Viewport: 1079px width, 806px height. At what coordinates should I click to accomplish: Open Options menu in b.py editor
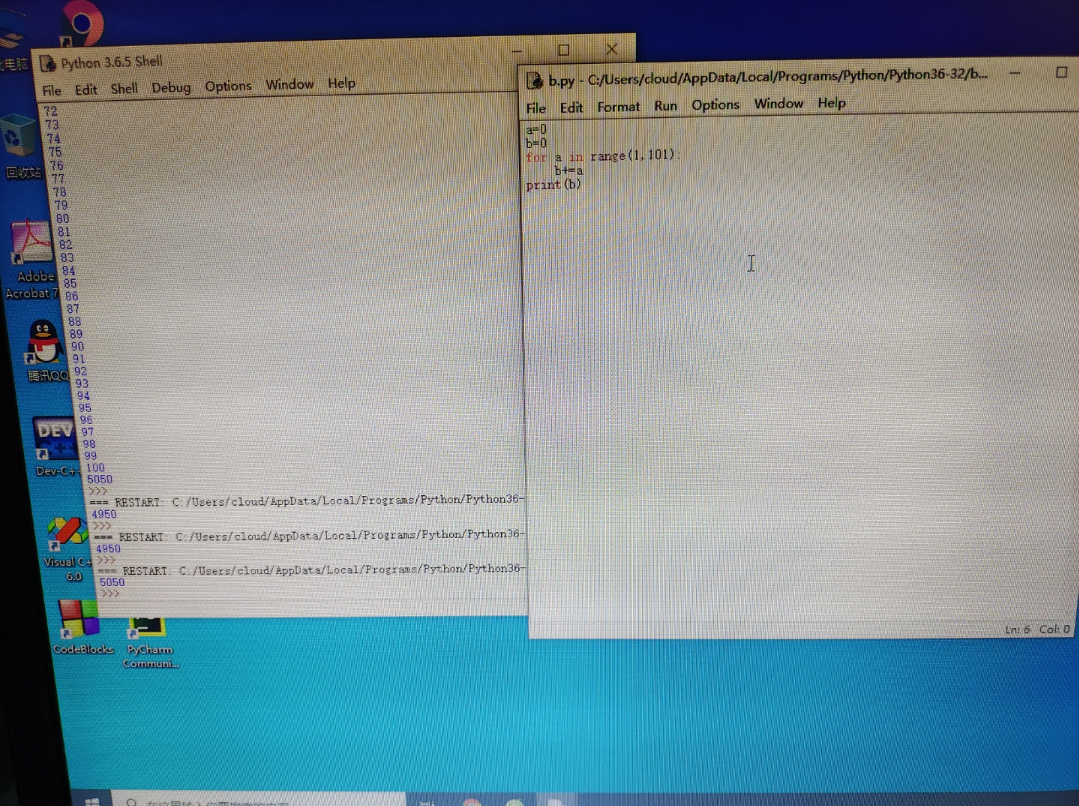715,105
